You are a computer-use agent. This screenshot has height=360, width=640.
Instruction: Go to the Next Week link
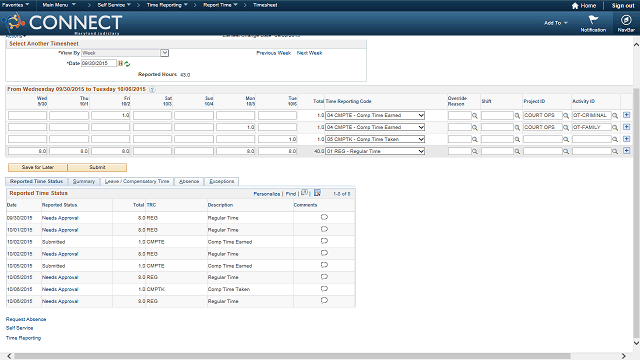[x=309, y=53]
